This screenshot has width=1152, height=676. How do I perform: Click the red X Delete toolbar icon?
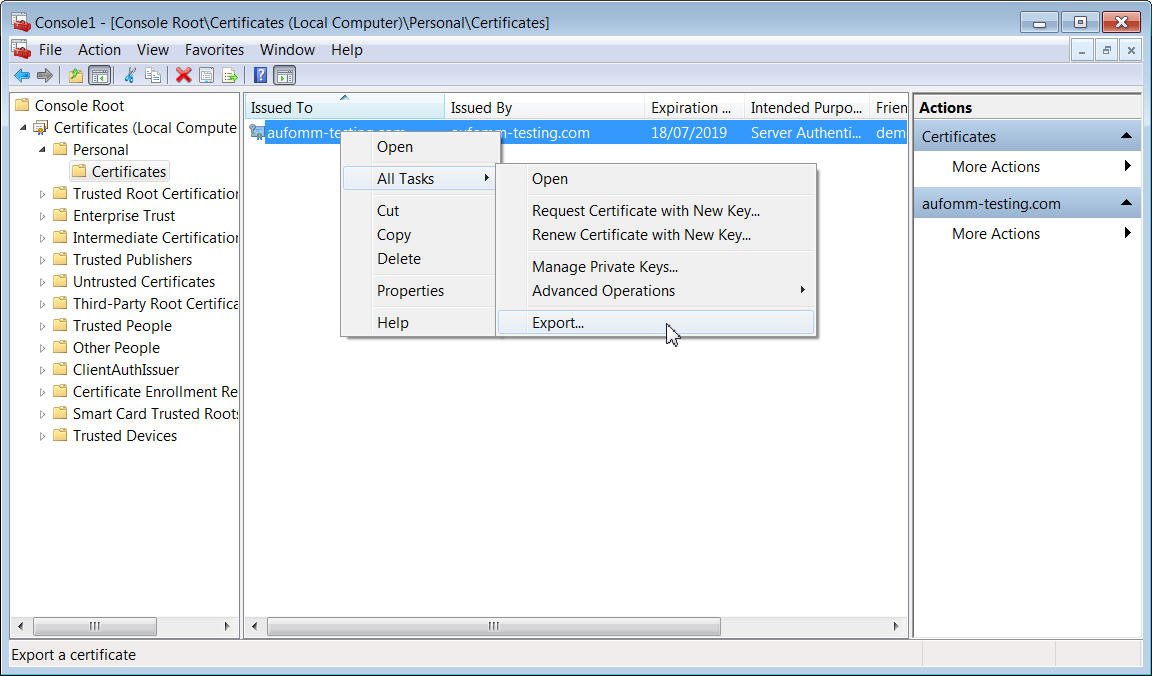tap(184, 75)
